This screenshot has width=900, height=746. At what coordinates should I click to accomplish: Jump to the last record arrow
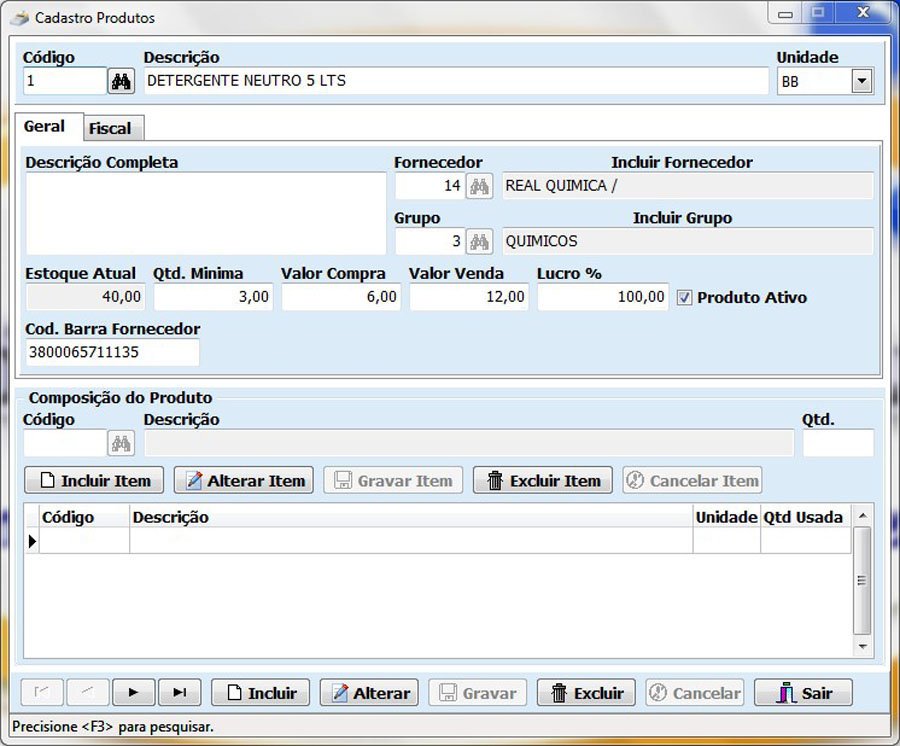pyautogui.click(x=180, y=692)
